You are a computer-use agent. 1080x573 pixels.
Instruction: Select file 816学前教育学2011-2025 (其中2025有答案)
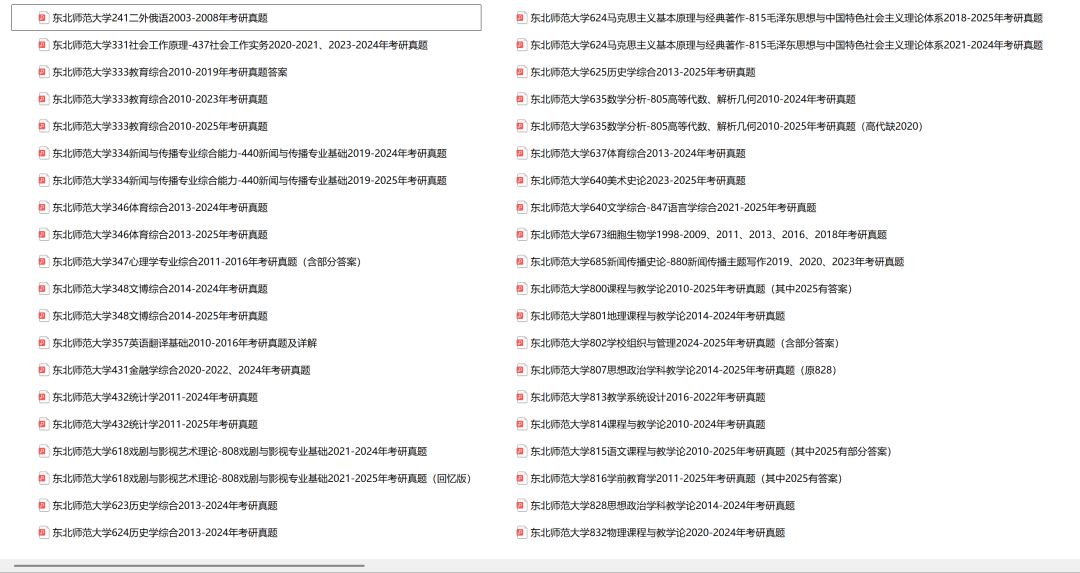(687, 478)
